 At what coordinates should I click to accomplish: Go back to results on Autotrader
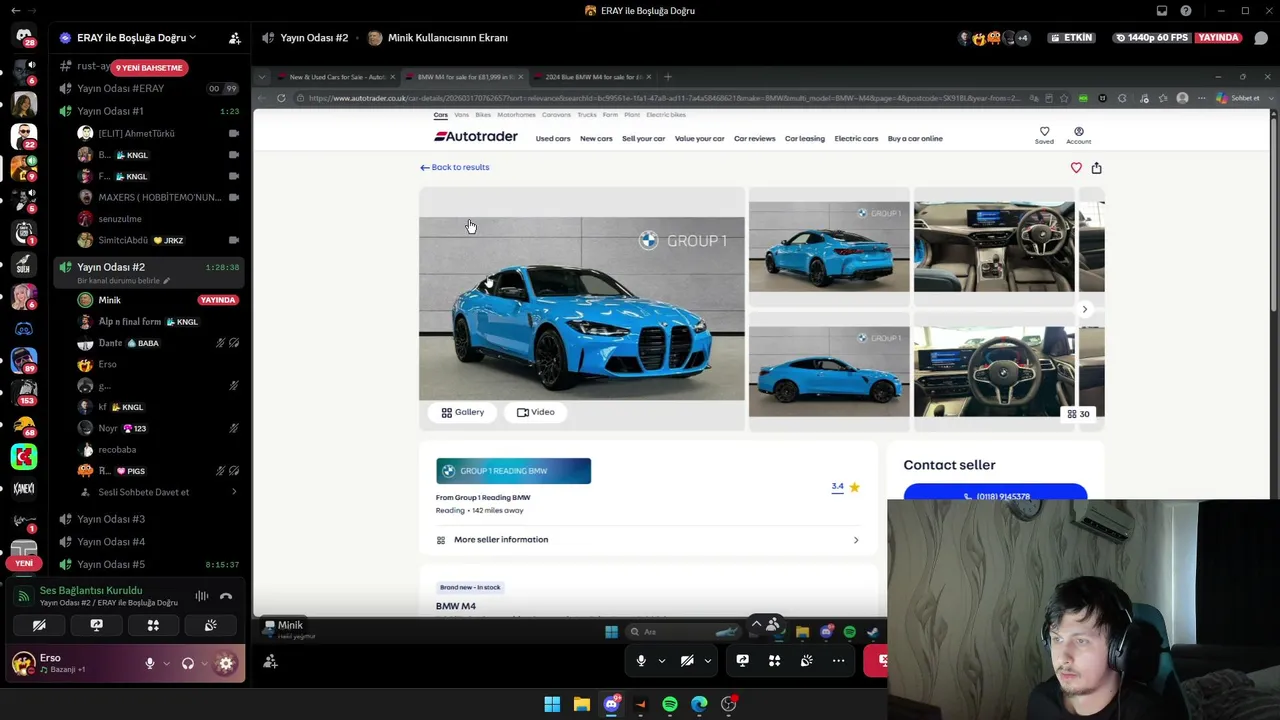(x=455, y=167)
